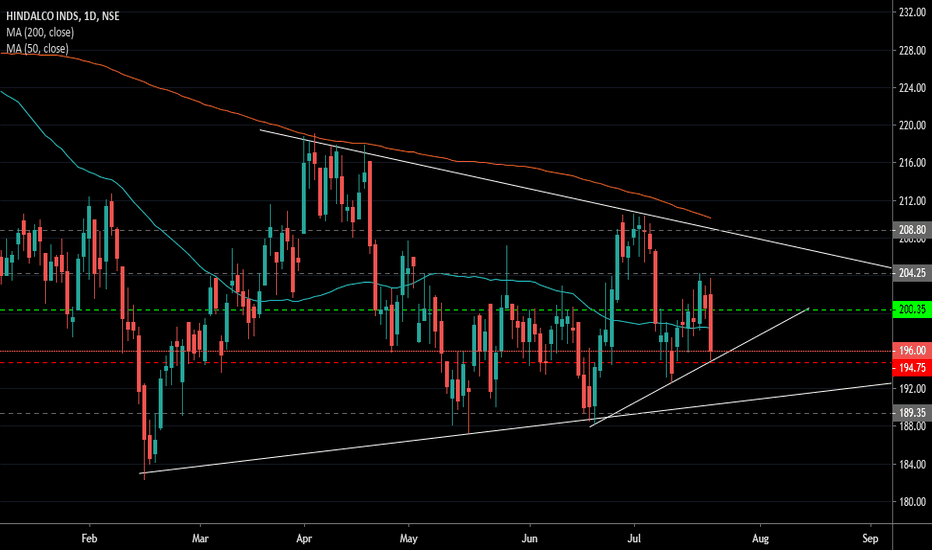Image resolution: width=932 pixels, height=550 pixels.
Task: Click the Mar label on time axis
Action: [x=200, y=538]
